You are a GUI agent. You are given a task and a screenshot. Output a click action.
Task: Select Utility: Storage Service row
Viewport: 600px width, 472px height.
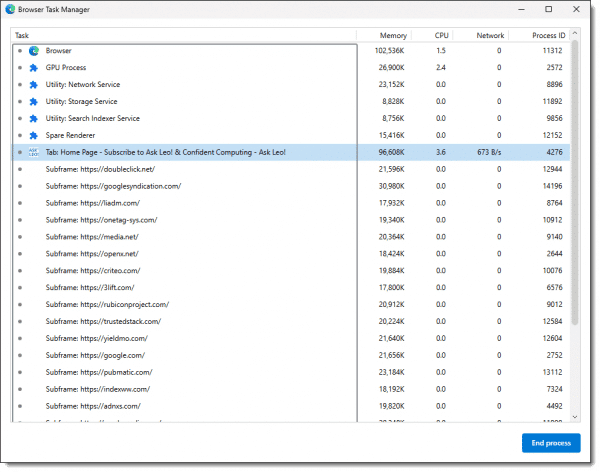tap(291, 101)
